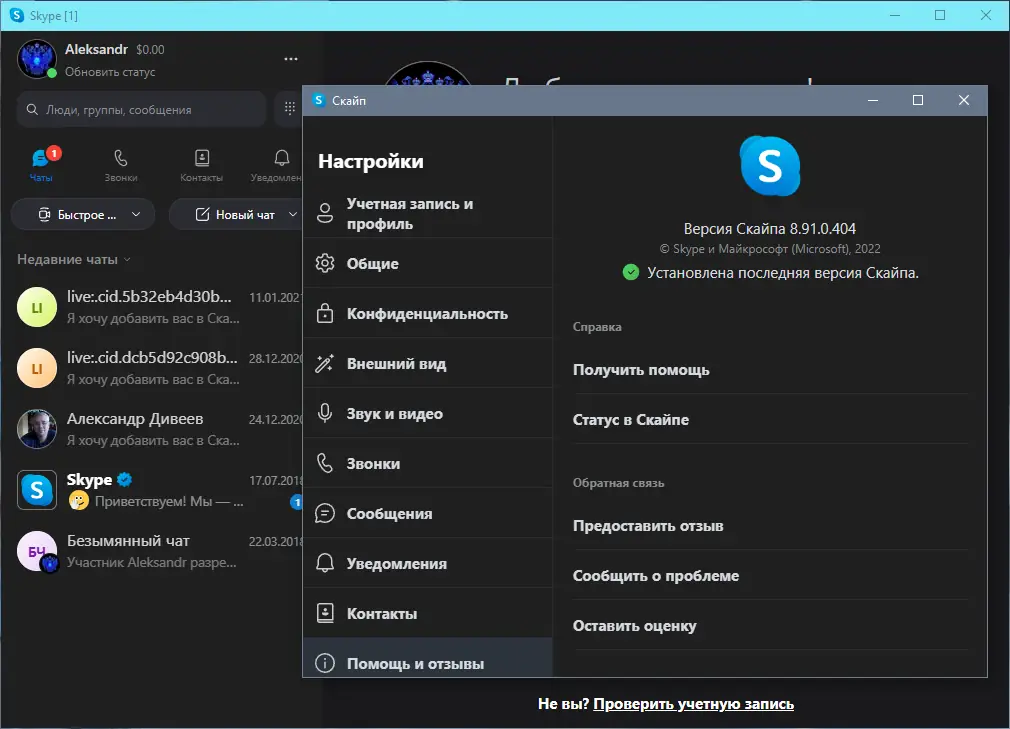This screenshot has height=729, width=1010.
Task: Click the unread badge on Skype chat
Action: point(296,502)
